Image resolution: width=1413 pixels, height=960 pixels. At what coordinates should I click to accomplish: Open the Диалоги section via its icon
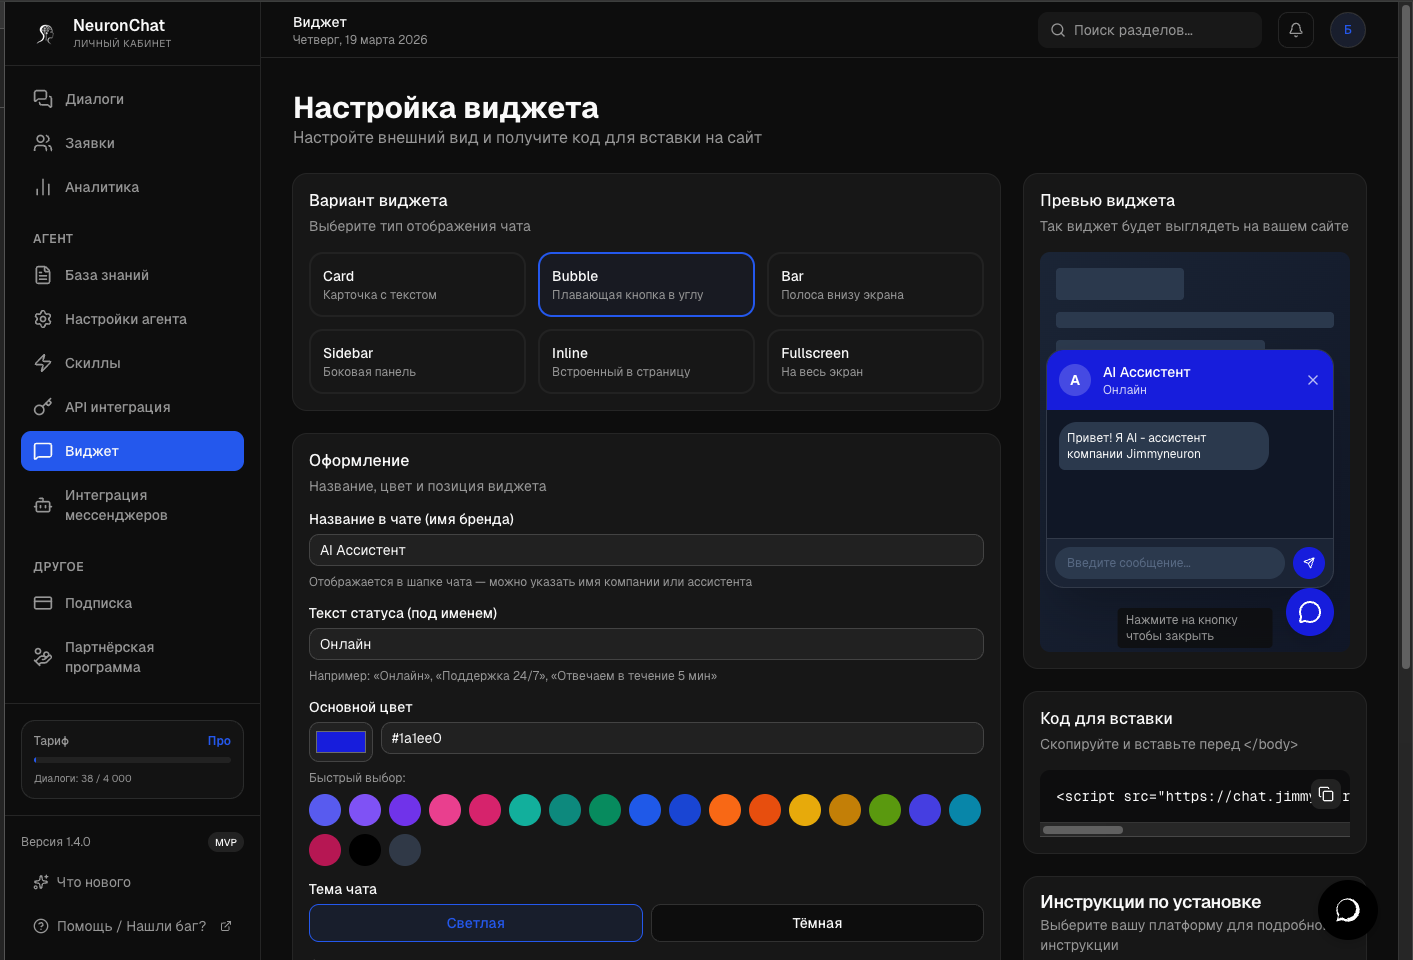click(42, 98)
